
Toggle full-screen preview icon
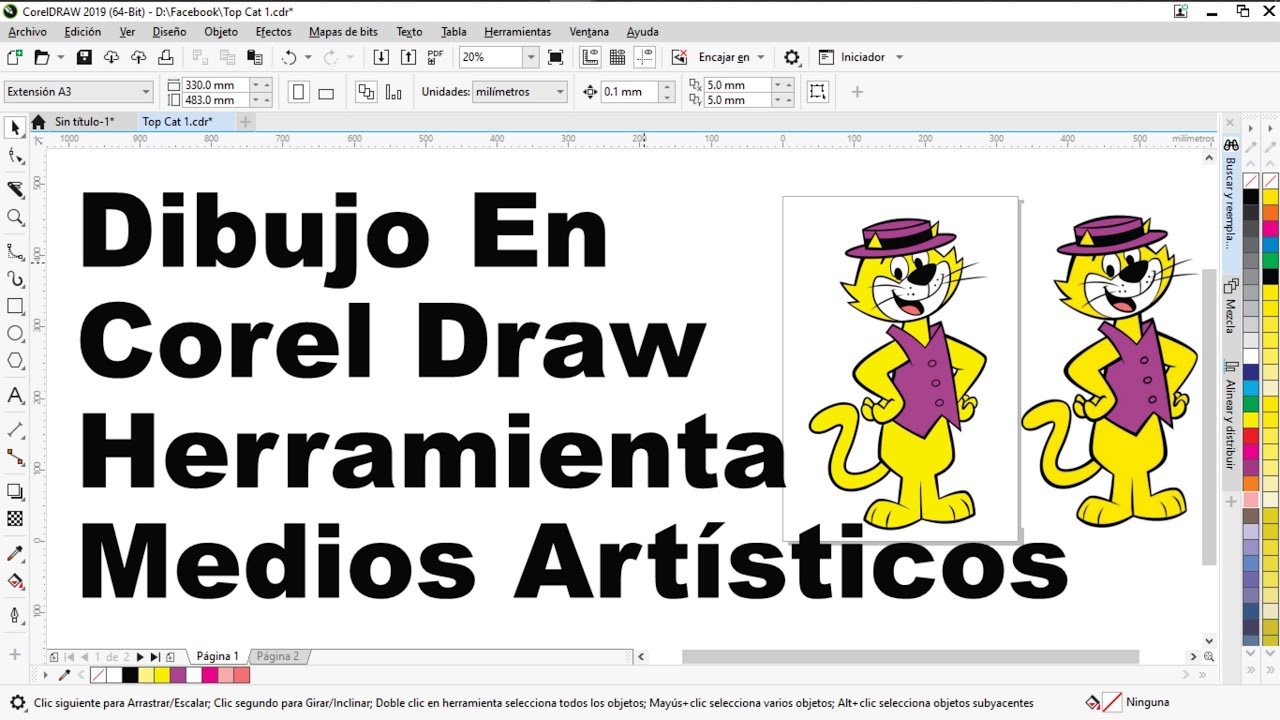click(x=556, y=57)
